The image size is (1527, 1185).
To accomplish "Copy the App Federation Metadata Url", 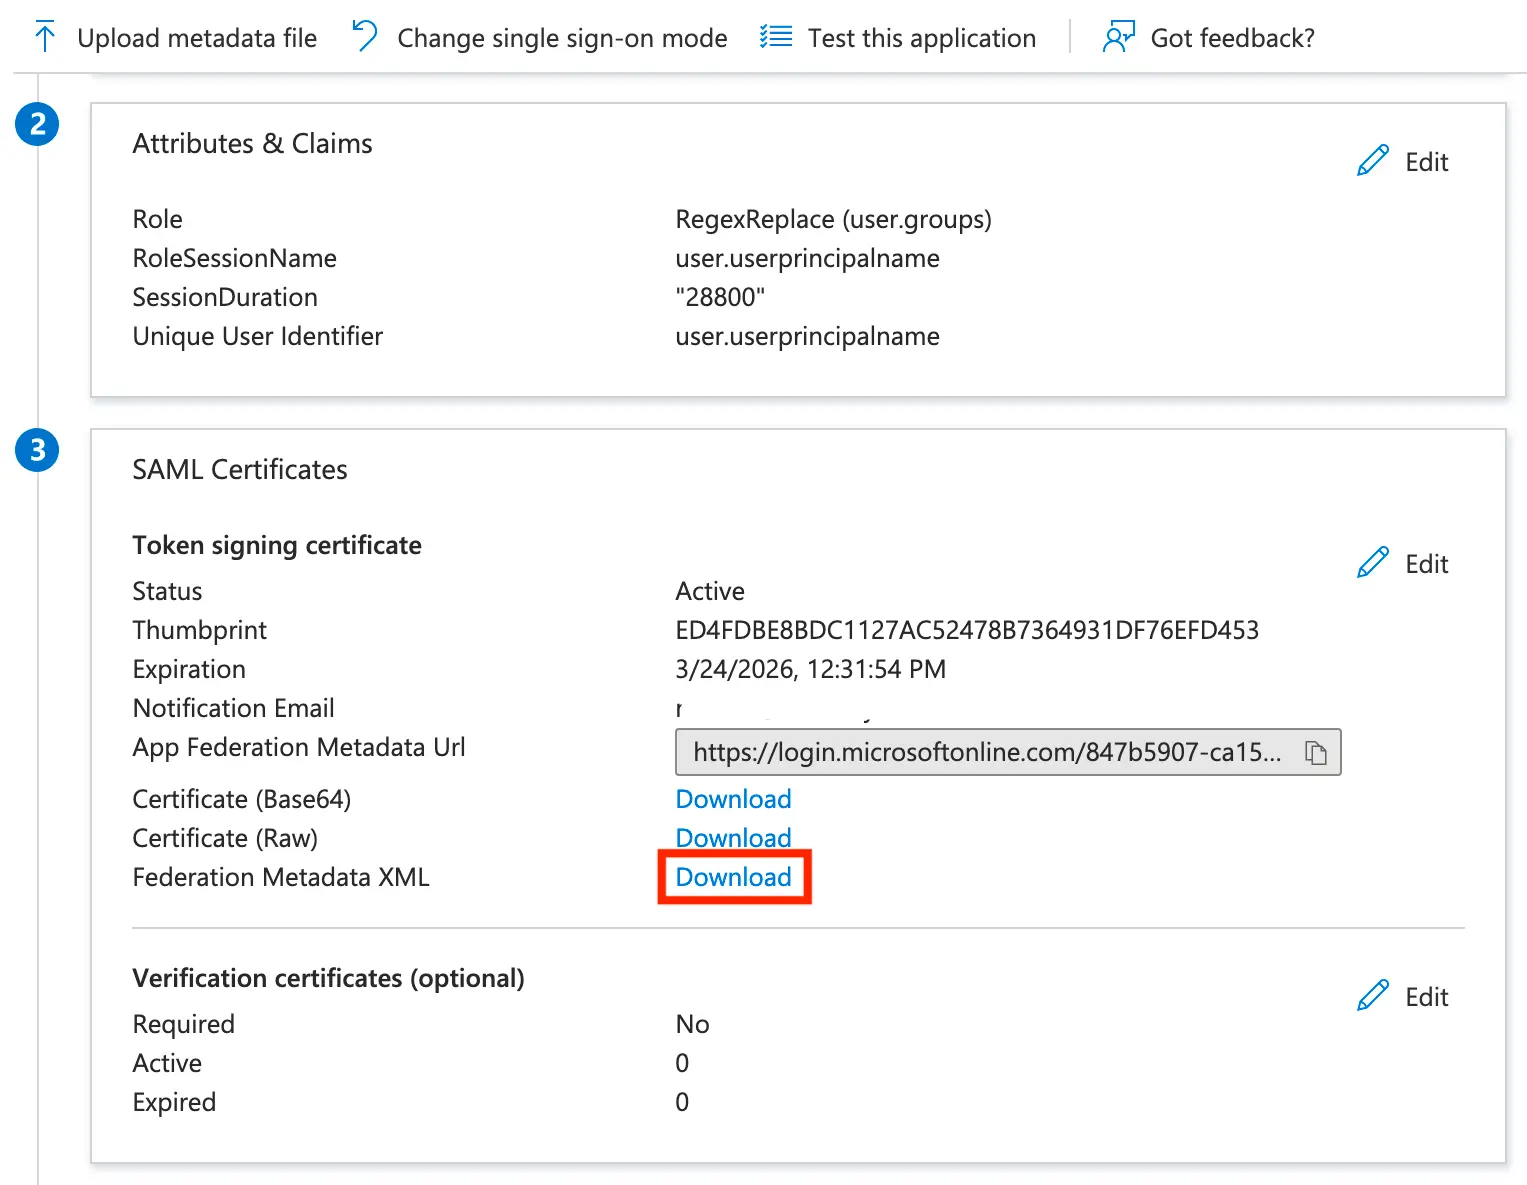I will pyautogui.click(x=1316, y=753).
